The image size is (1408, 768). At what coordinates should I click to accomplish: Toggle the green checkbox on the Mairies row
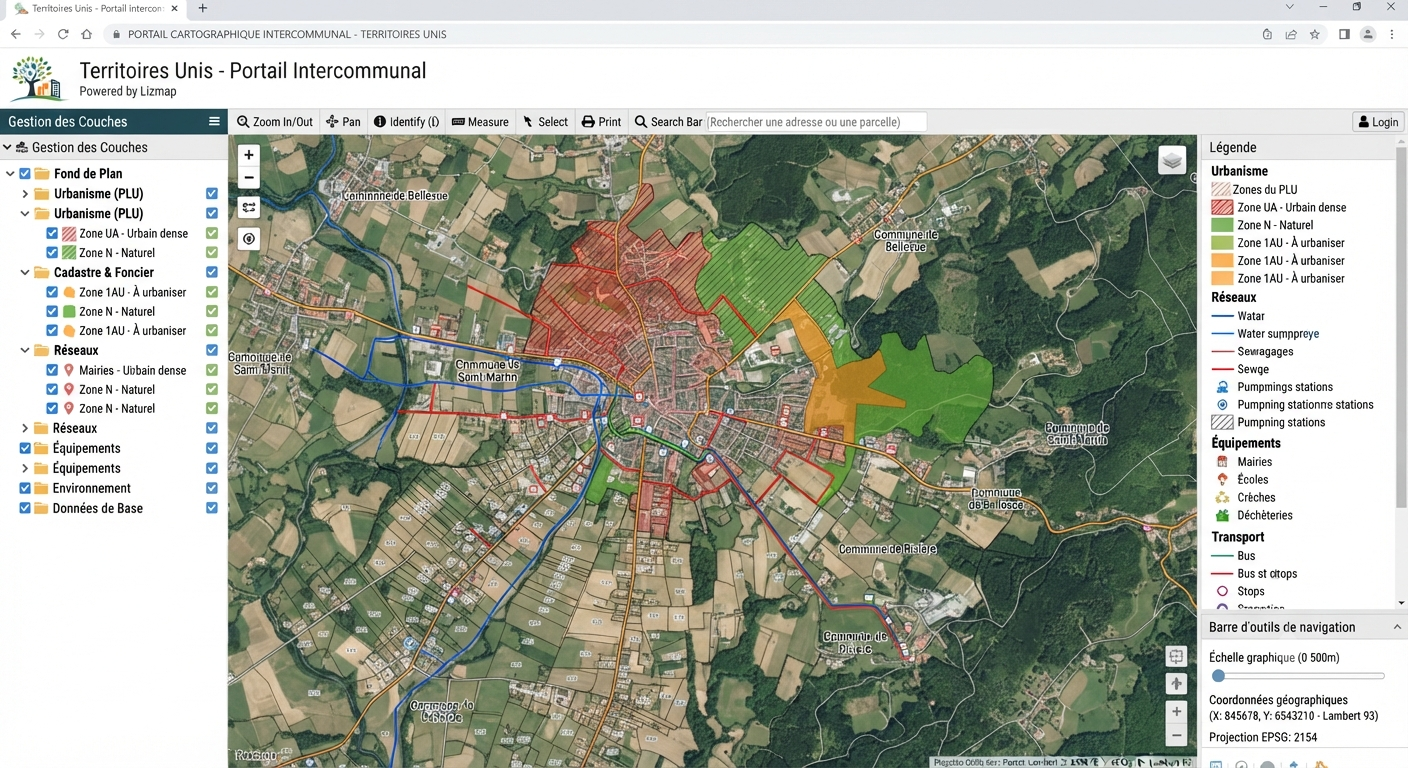212,370
